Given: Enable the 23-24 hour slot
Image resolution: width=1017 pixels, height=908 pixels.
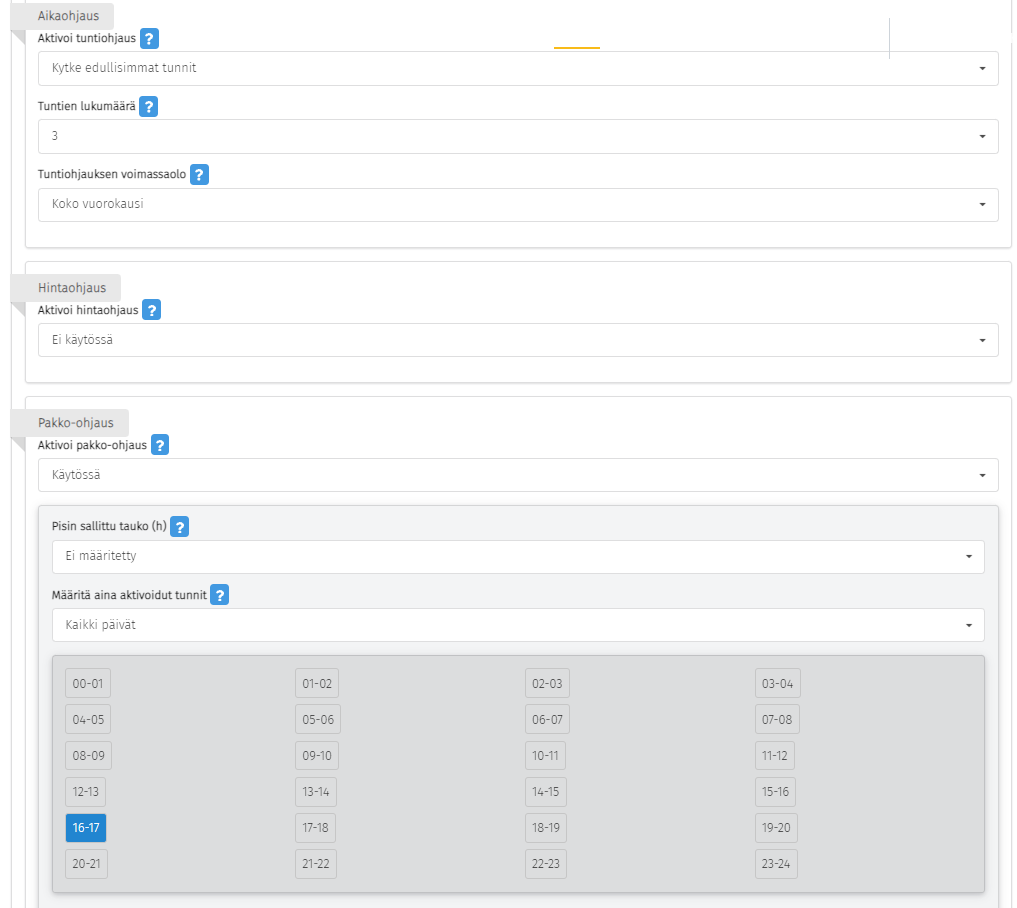Looking at the screenshot, I should point(776,864).
